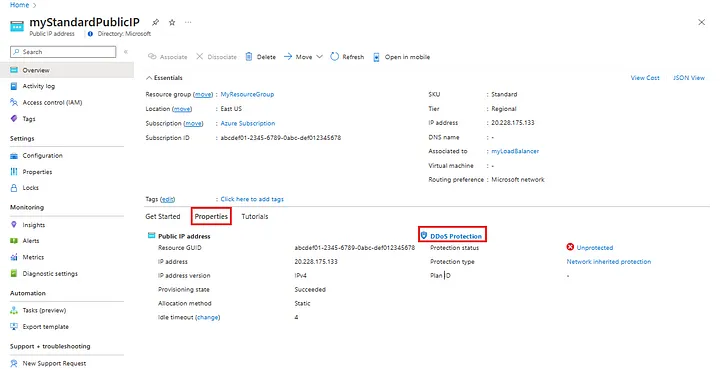Select the Resource GUID value
The width and height of the screenshot is (720, 369).
354,247
